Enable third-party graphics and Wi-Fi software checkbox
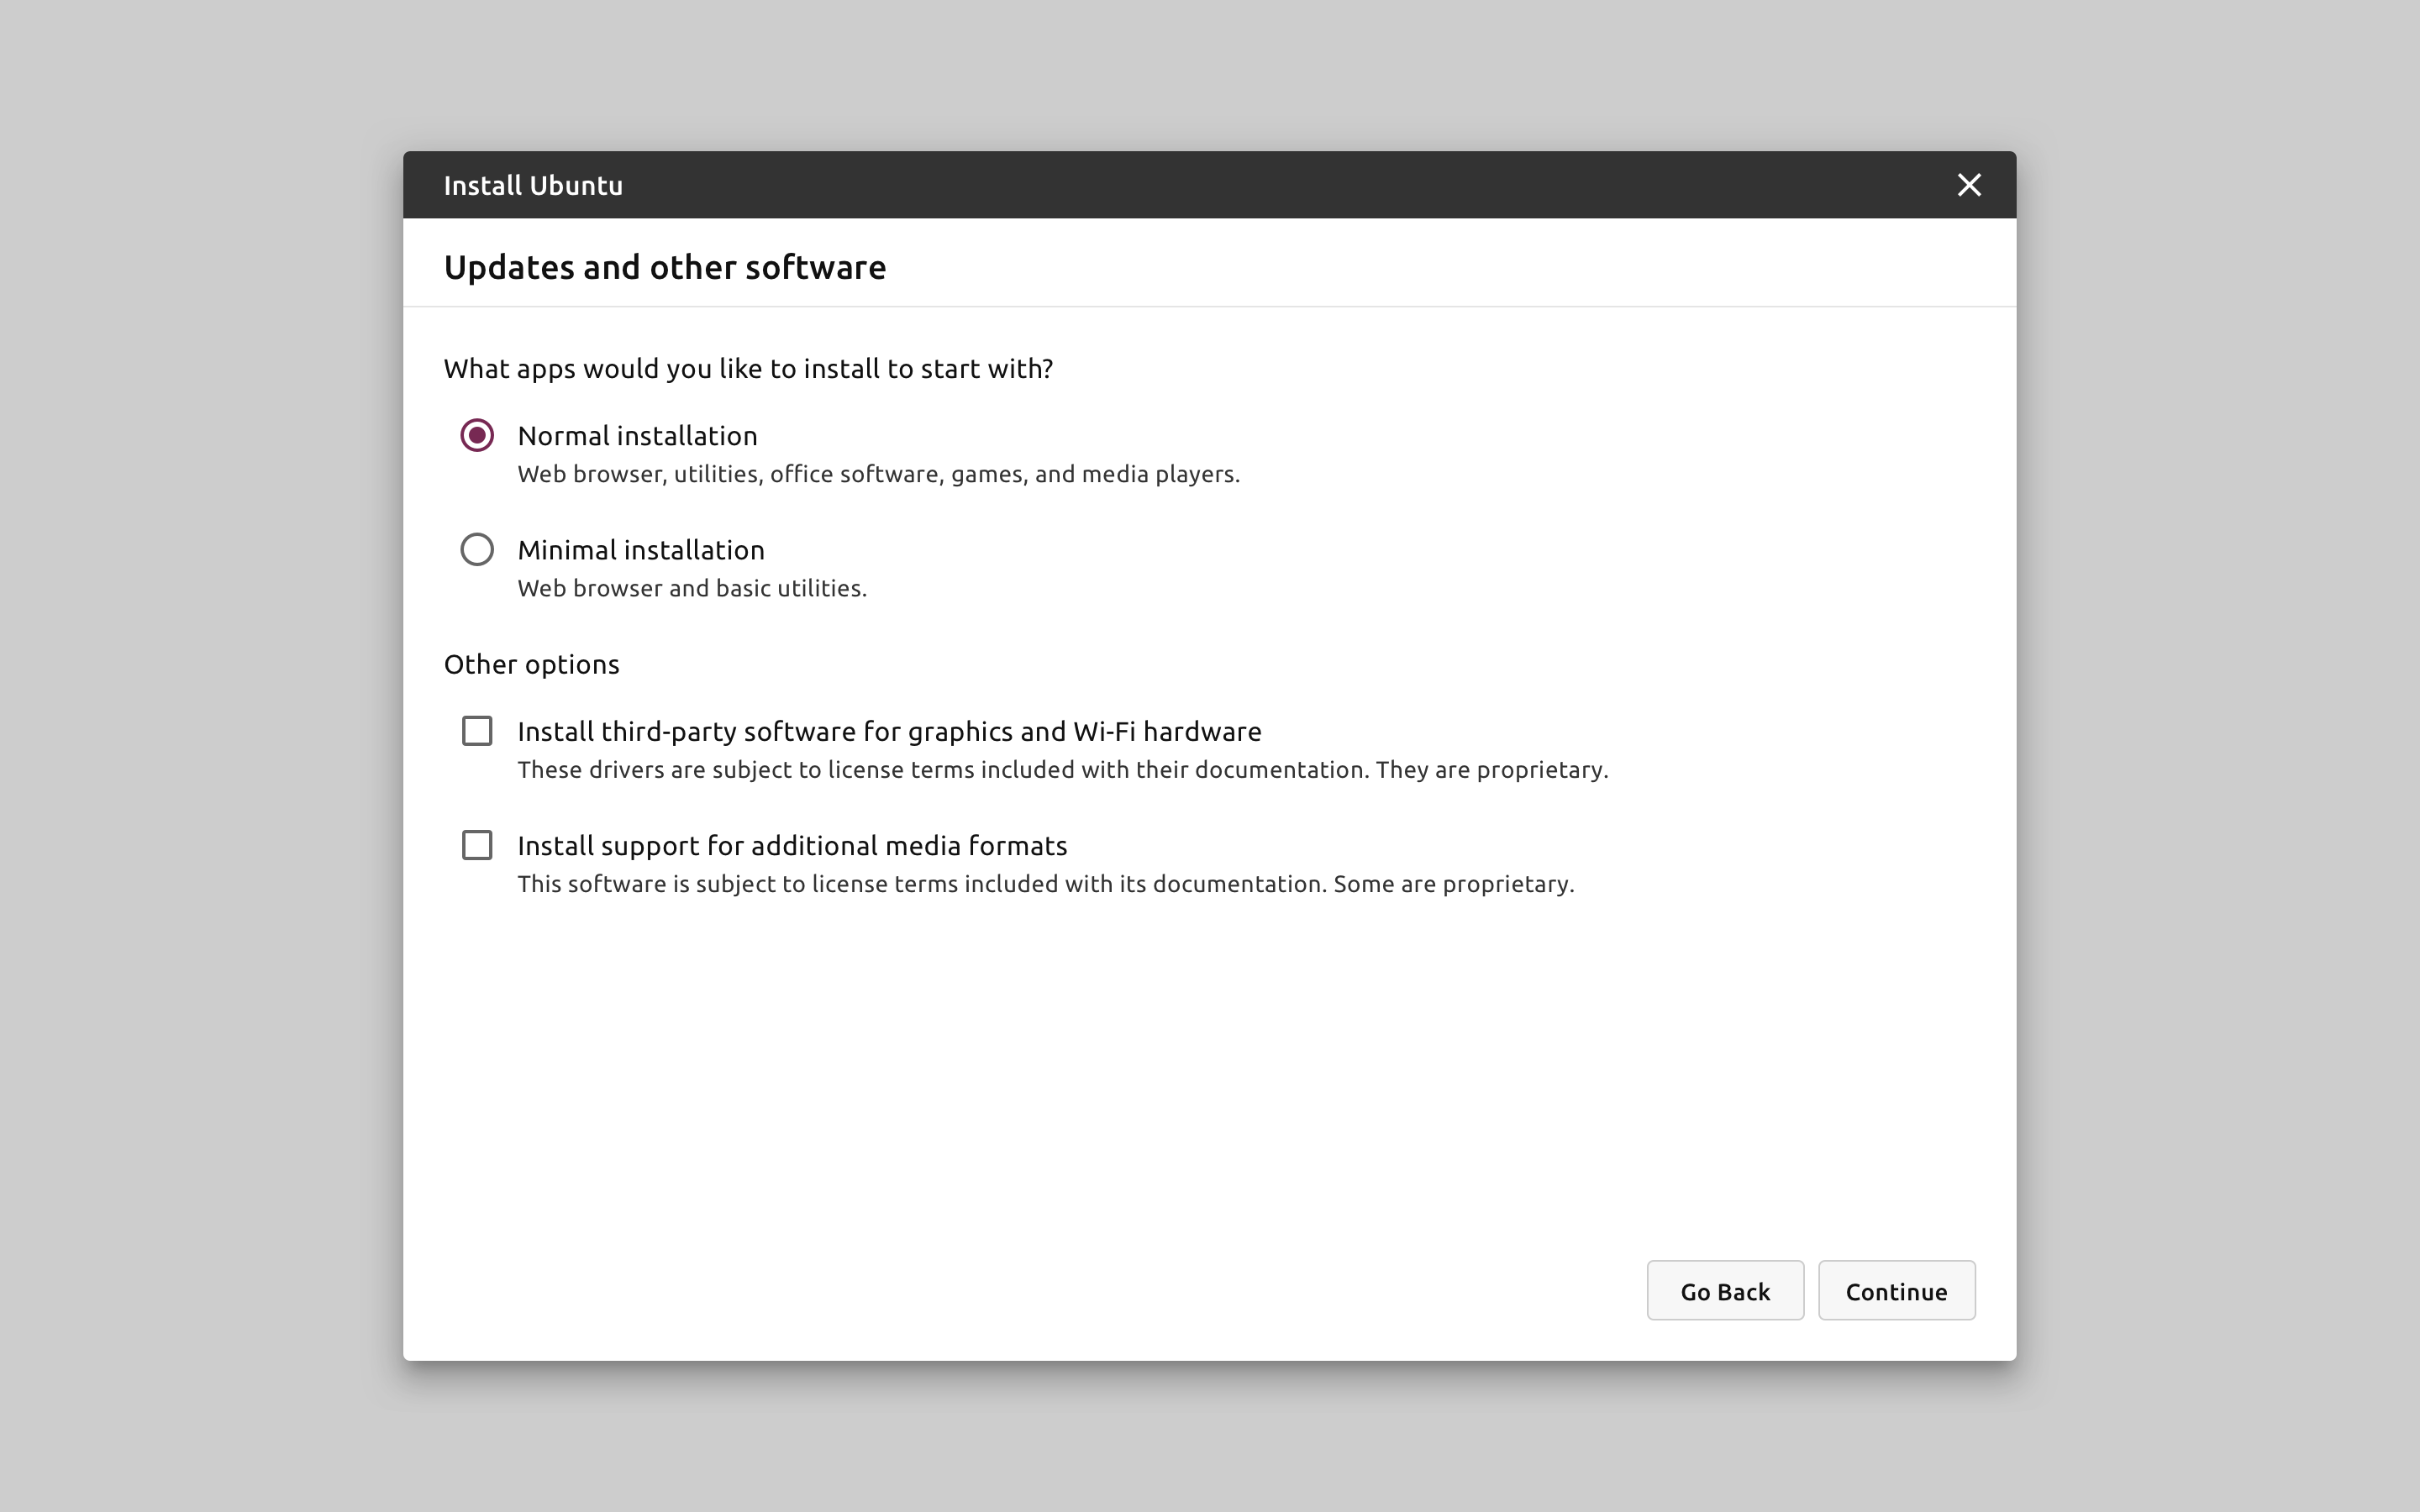This screenshot has height=1512, width=2420. tap(477, 731)
